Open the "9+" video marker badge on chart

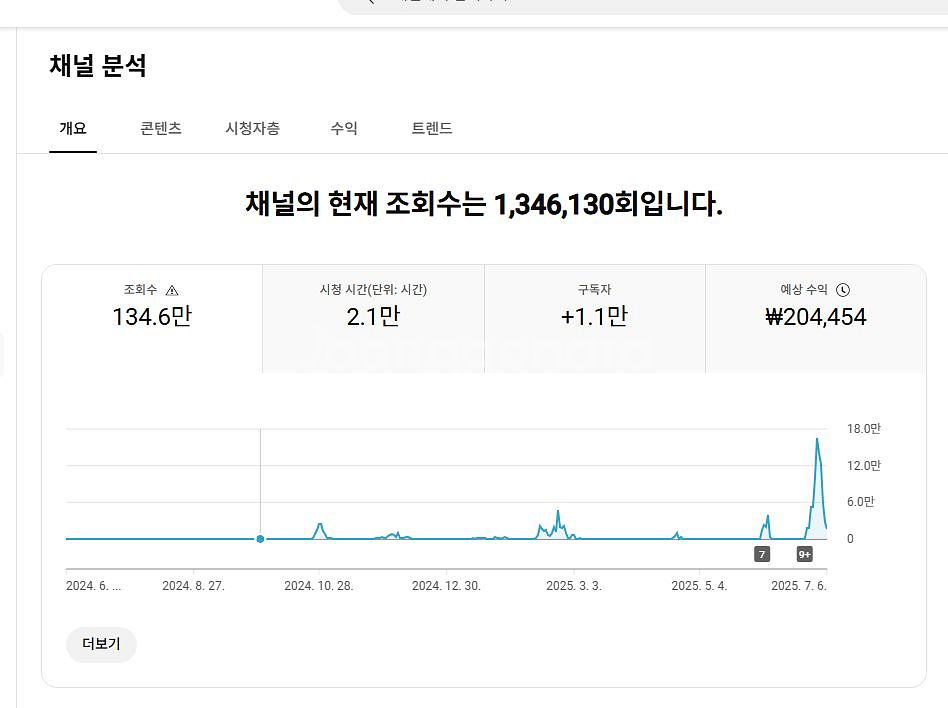(804, 554)
